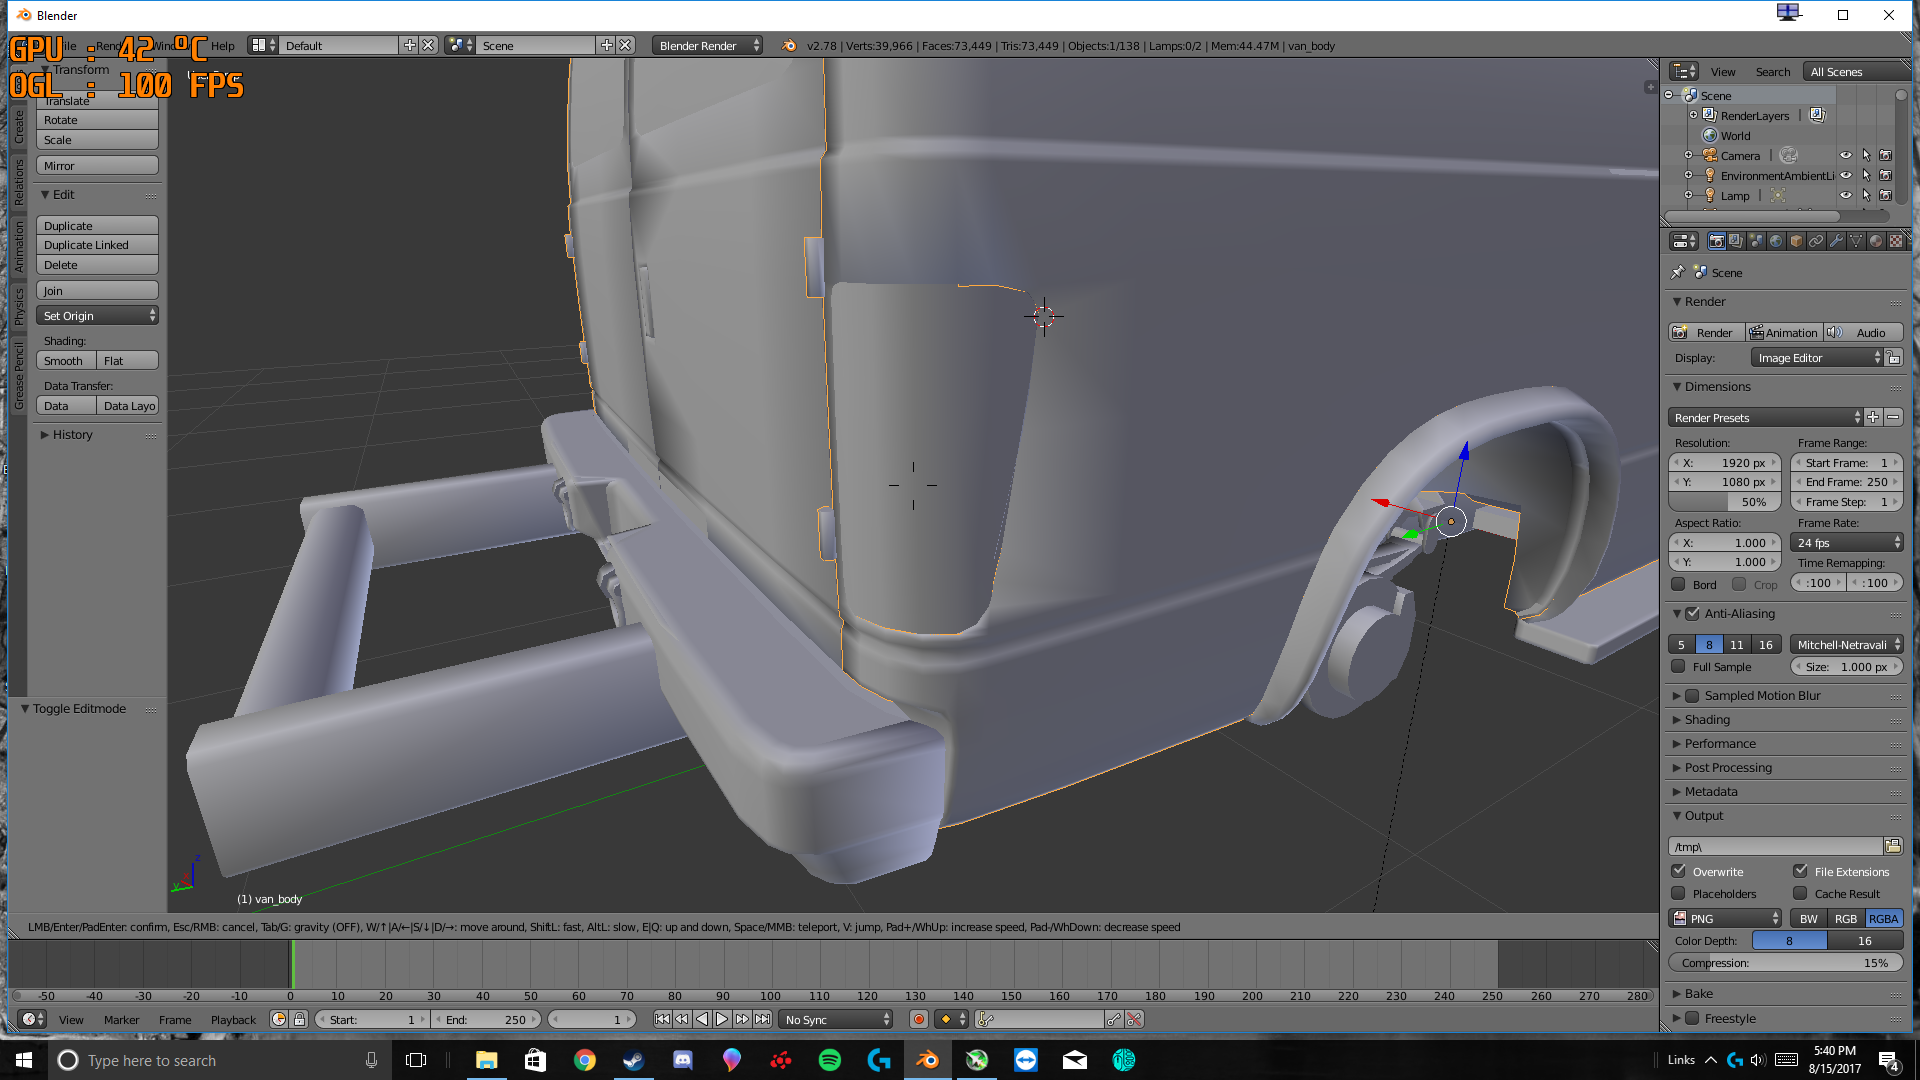
Task: Remove render preset with the minus button
Action: point(1893,417)
